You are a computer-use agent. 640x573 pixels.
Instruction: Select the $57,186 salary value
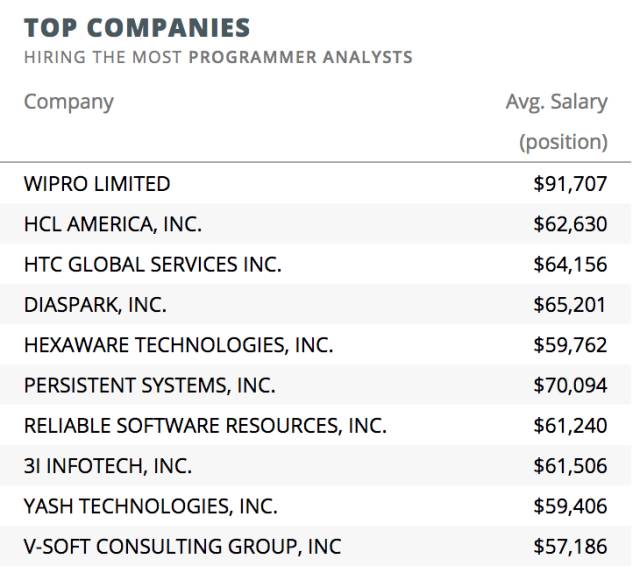[x=570, y=546]
